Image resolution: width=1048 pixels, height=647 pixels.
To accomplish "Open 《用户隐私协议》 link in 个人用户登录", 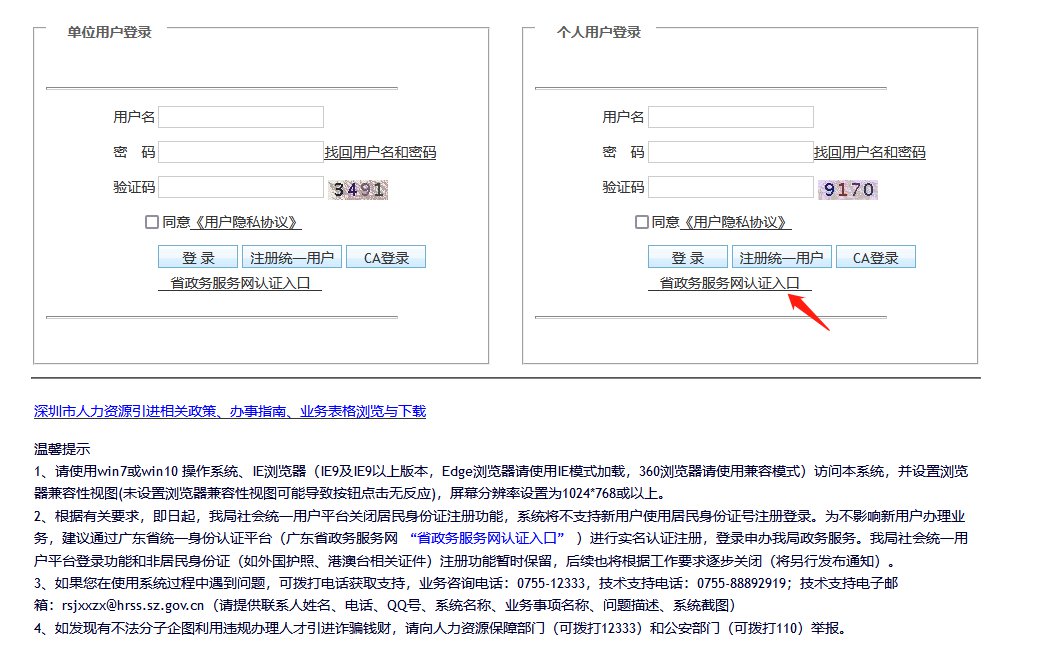I will coord(735,222).
